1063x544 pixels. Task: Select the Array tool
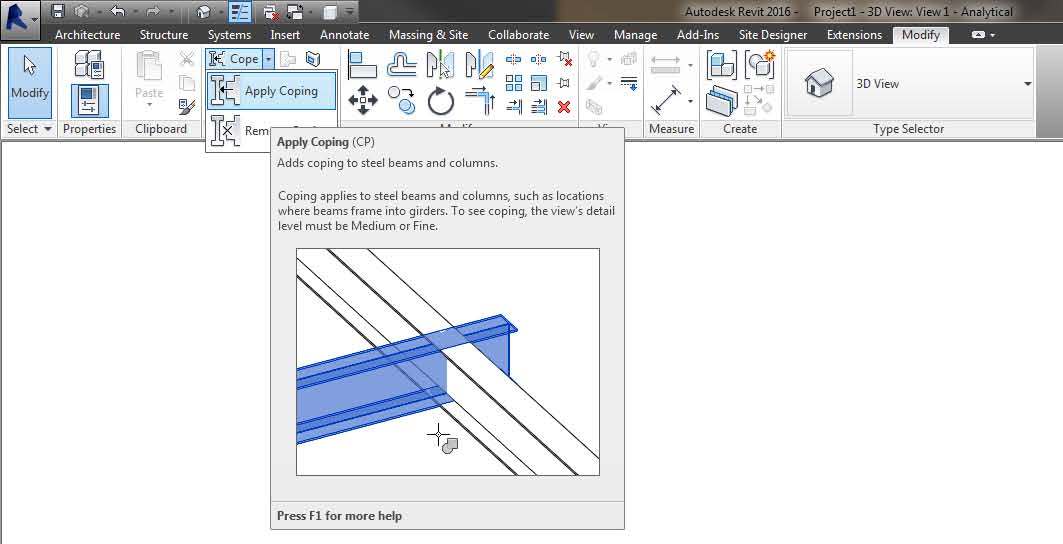(514, 83)
